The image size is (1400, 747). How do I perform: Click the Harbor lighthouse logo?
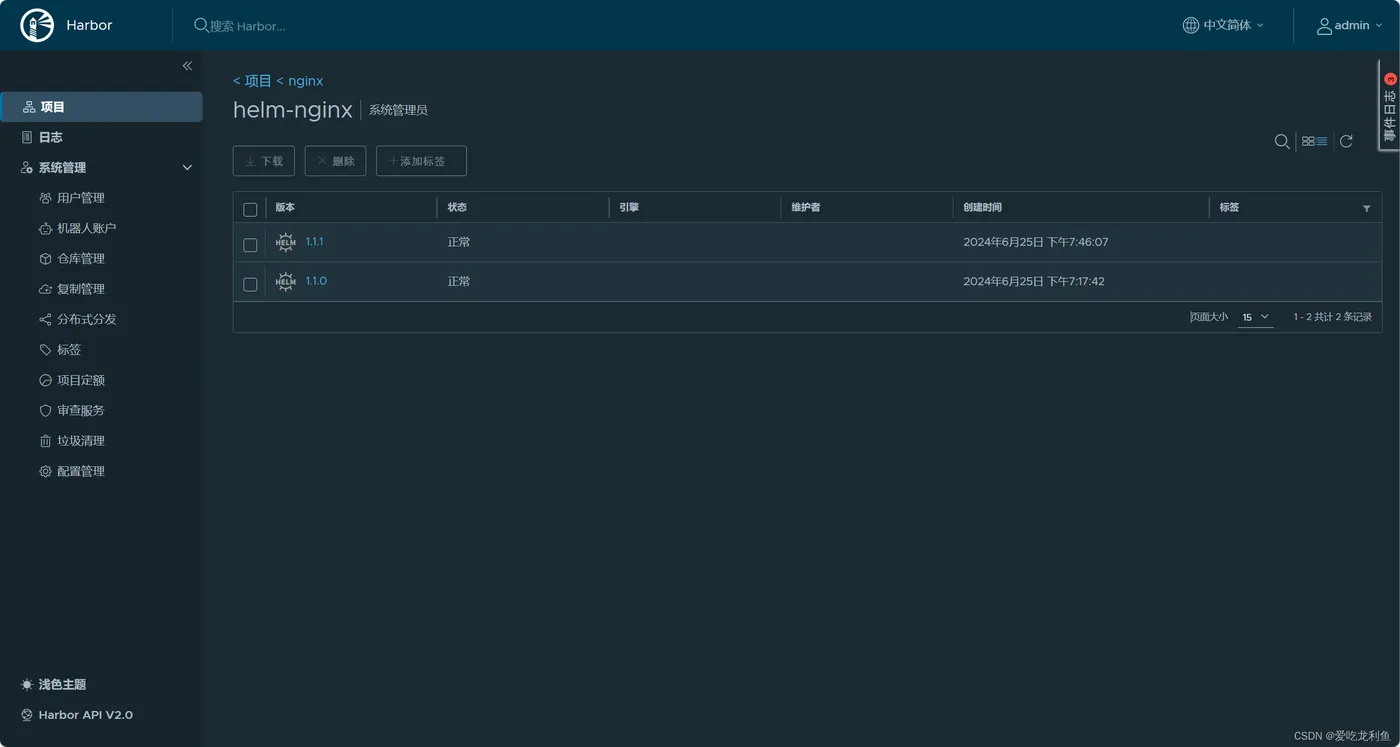point(38,25)
